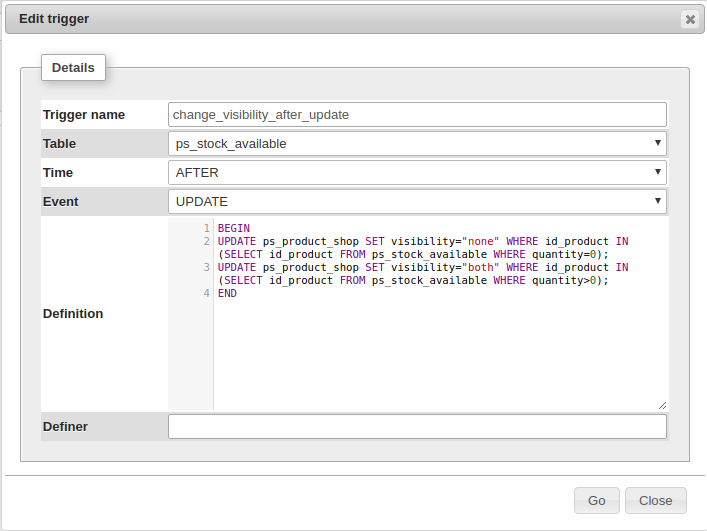Click the Close button at bottom right

[x=656, y=500]
